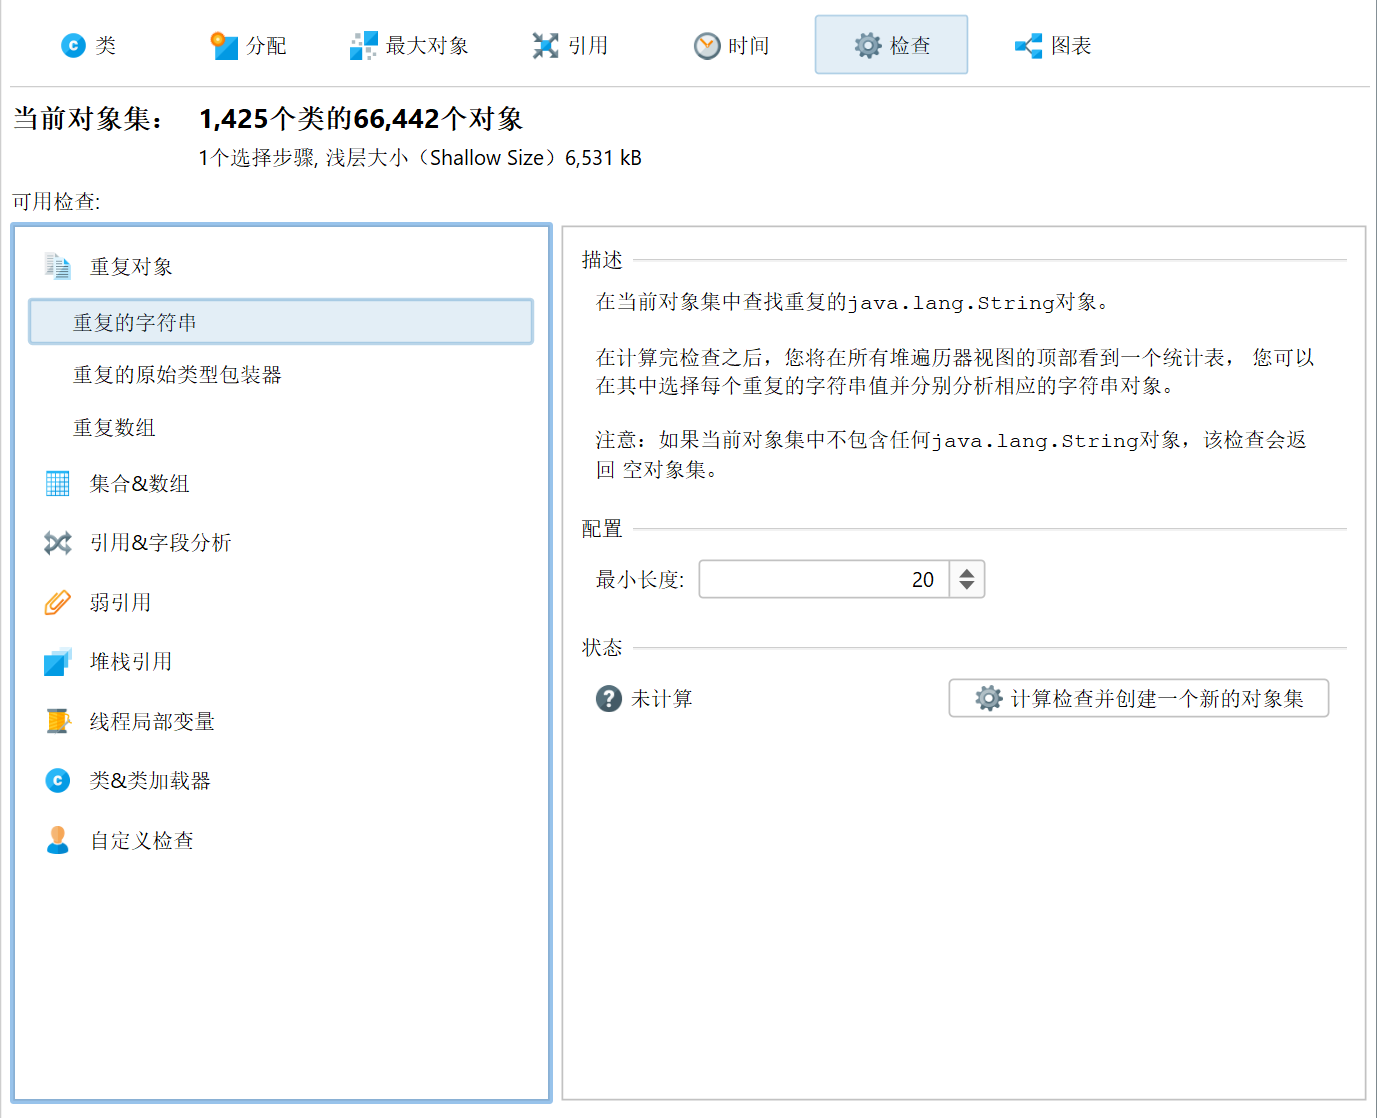This screenshot has height=1118, width=1377.
Task: Select the 重复数组 inspection
Action: click(x=114, y=428)
